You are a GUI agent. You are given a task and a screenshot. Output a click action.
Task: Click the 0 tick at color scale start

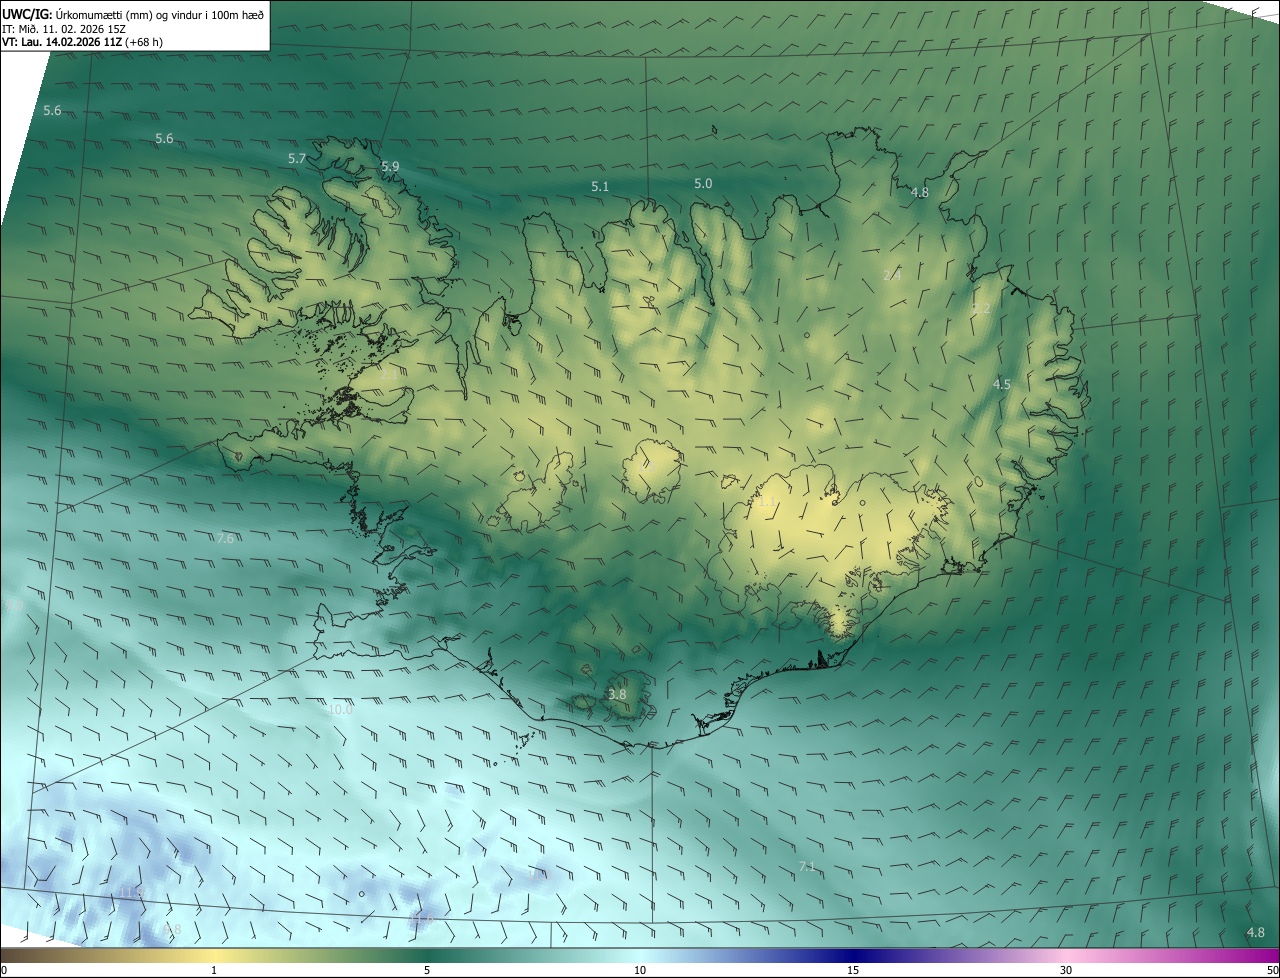click(x=4, y=970)
